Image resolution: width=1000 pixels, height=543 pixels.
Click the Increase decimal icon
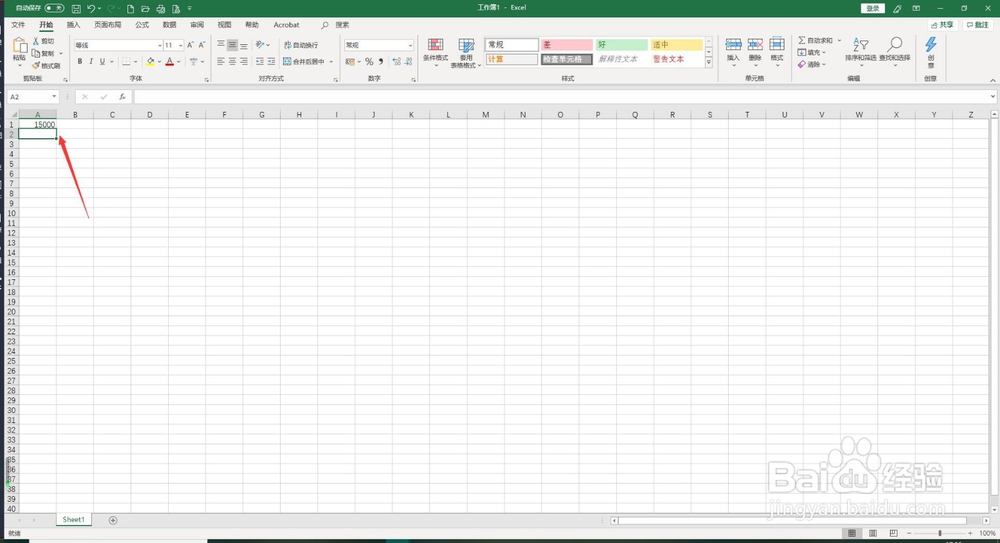coord(397,62)
